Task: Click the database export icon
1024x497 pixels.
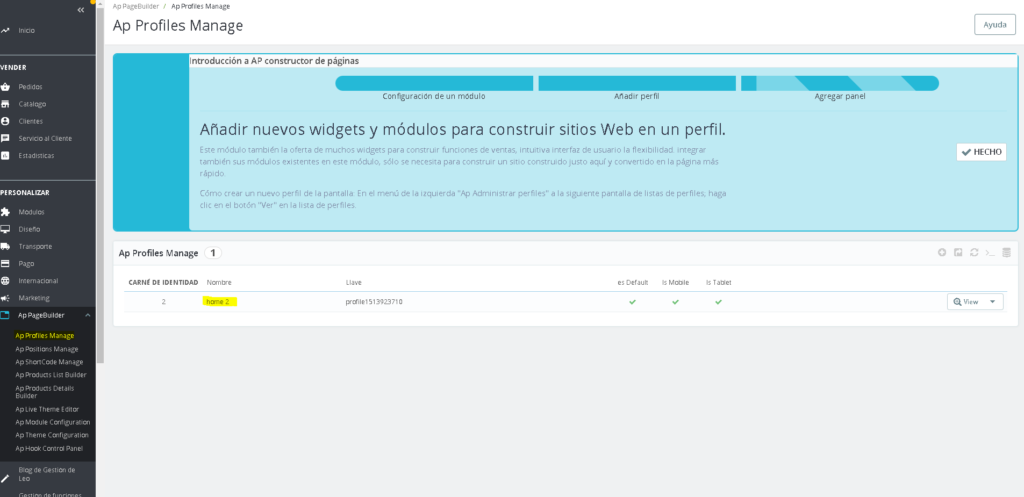Action: [1006, 253]
